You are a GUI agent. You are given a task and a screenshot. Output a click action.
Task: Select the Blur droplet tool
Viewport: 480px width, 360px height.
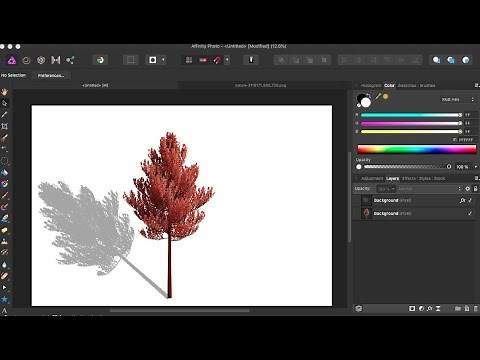pyautogui.click(x=4, y=265)
